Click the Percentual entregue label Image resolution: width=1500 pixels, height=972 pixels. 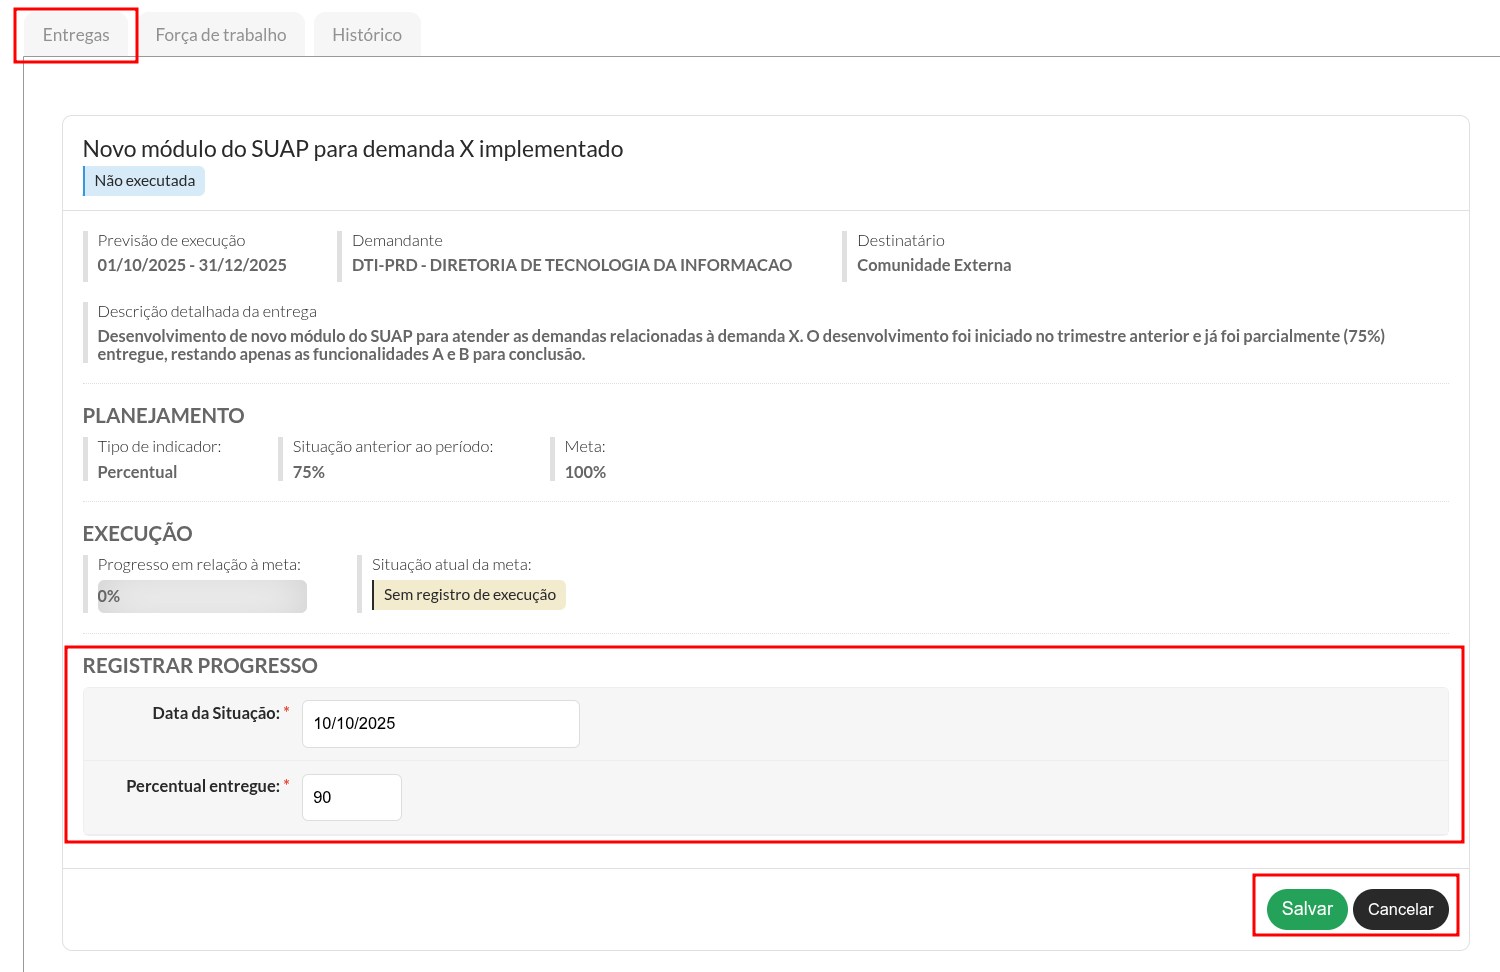tap(203, 786)
